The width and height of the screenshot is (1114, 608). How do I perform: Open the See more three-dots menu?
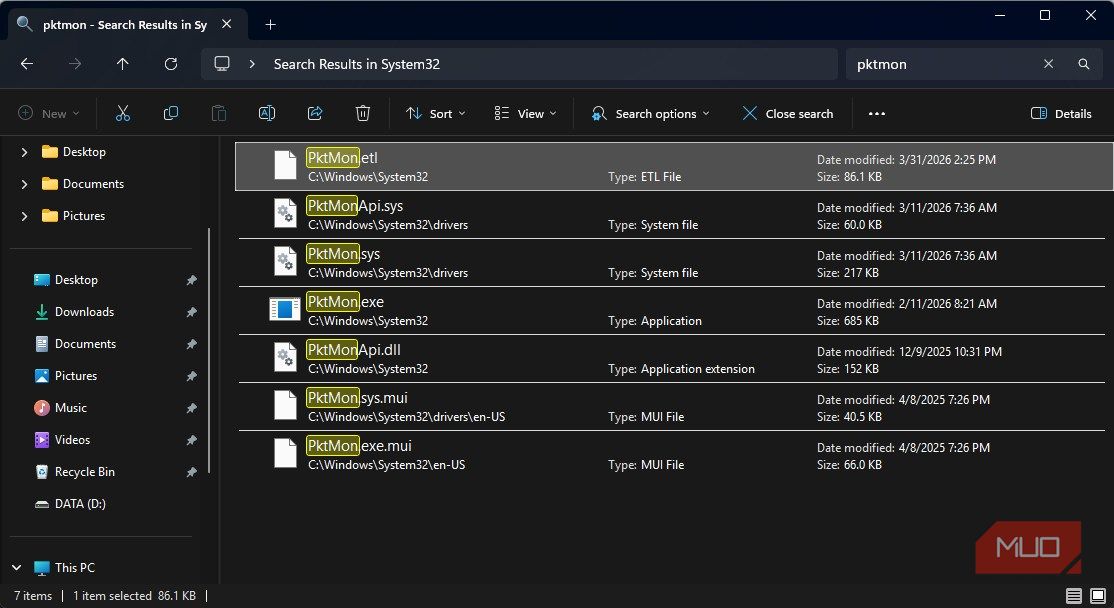[x=877, y=114]
